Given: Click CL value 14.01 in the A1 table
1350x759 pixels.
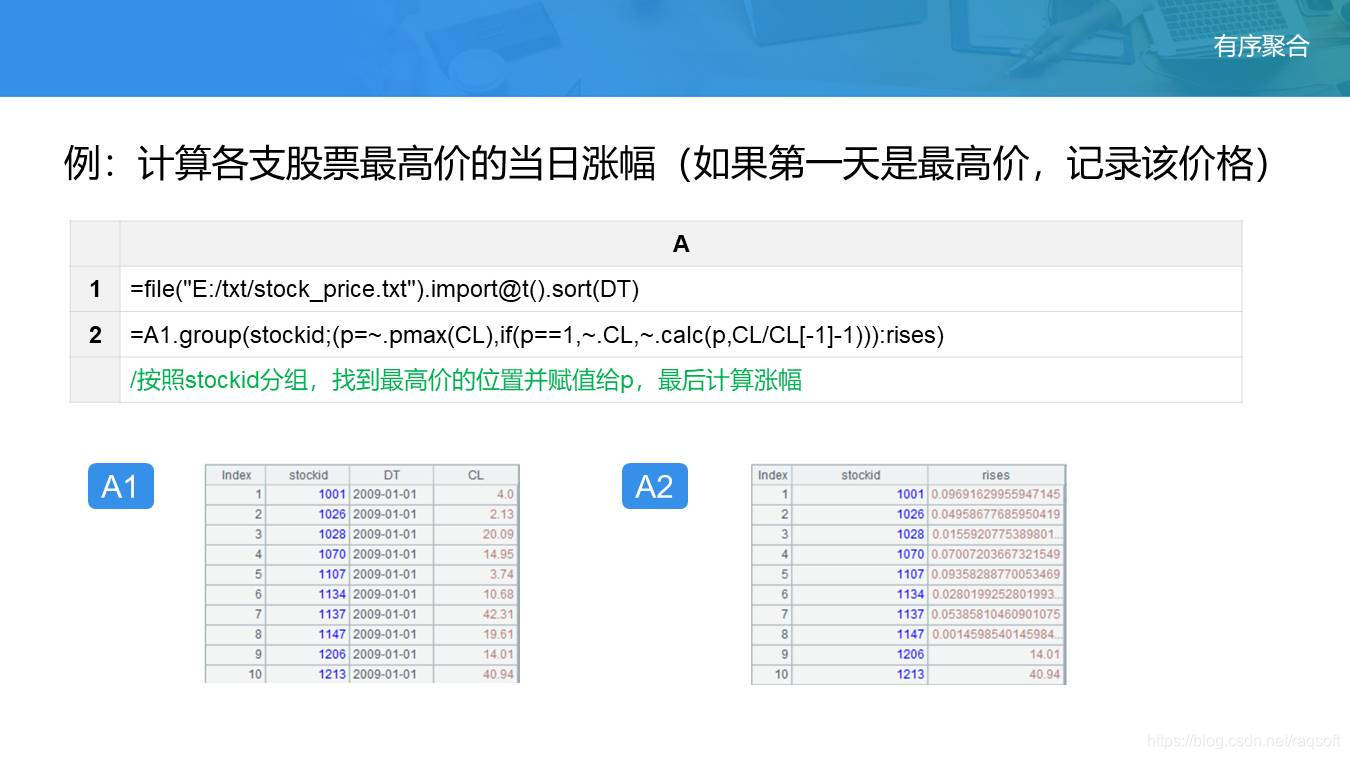Looking at the screenshot, I should [x=498, y=654].
